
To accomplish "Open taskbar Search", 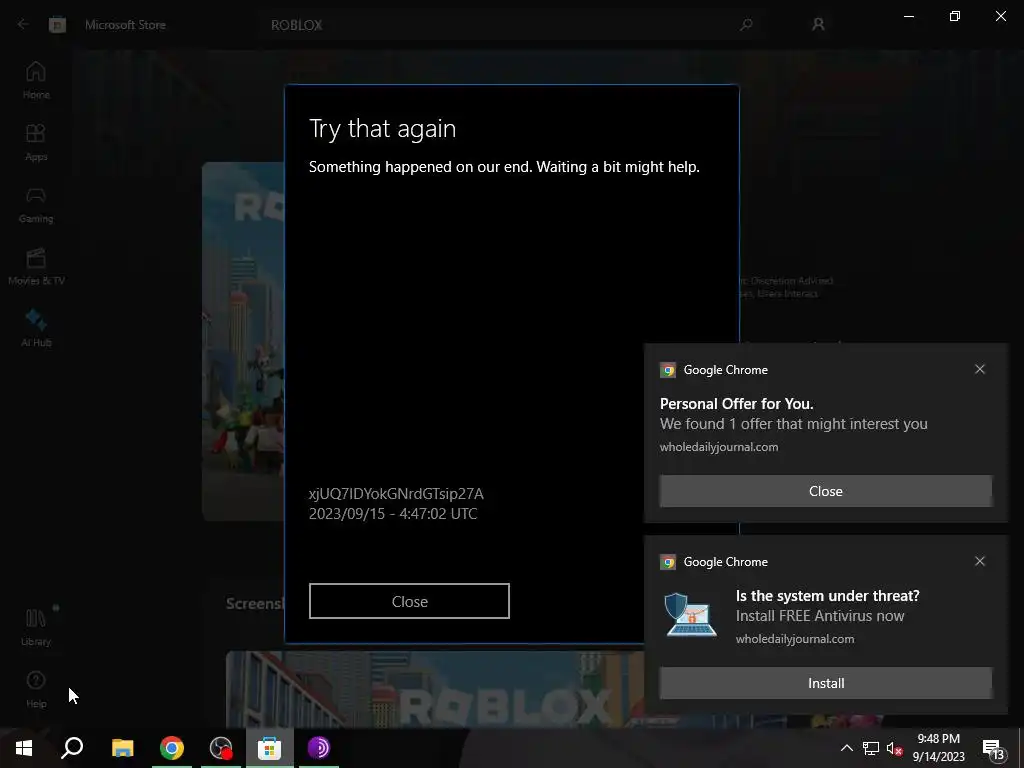I will [72, 748].
